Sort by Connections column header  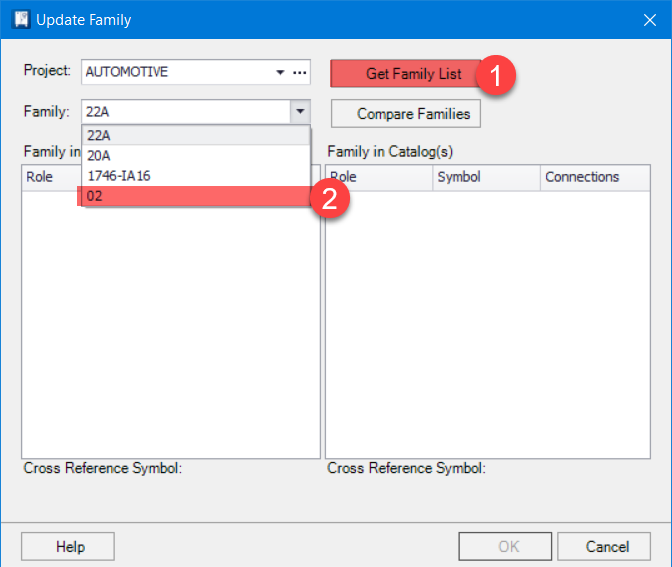click(x=595, y=177)
